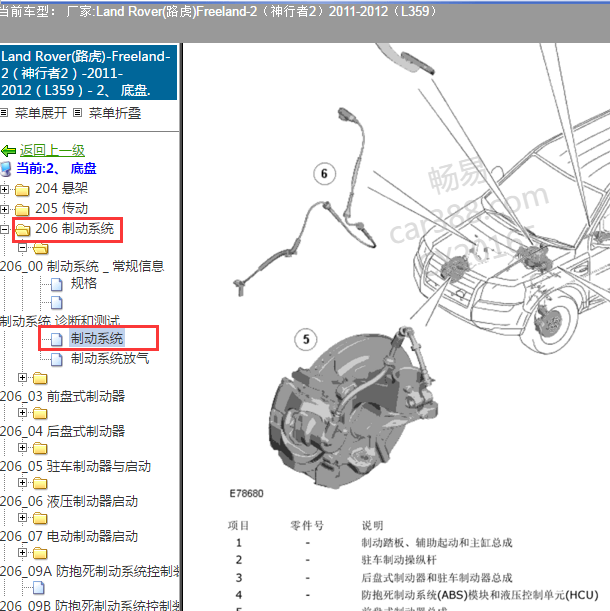
Task: Open the 204 悬架 tree item
Action: point(62,189)
